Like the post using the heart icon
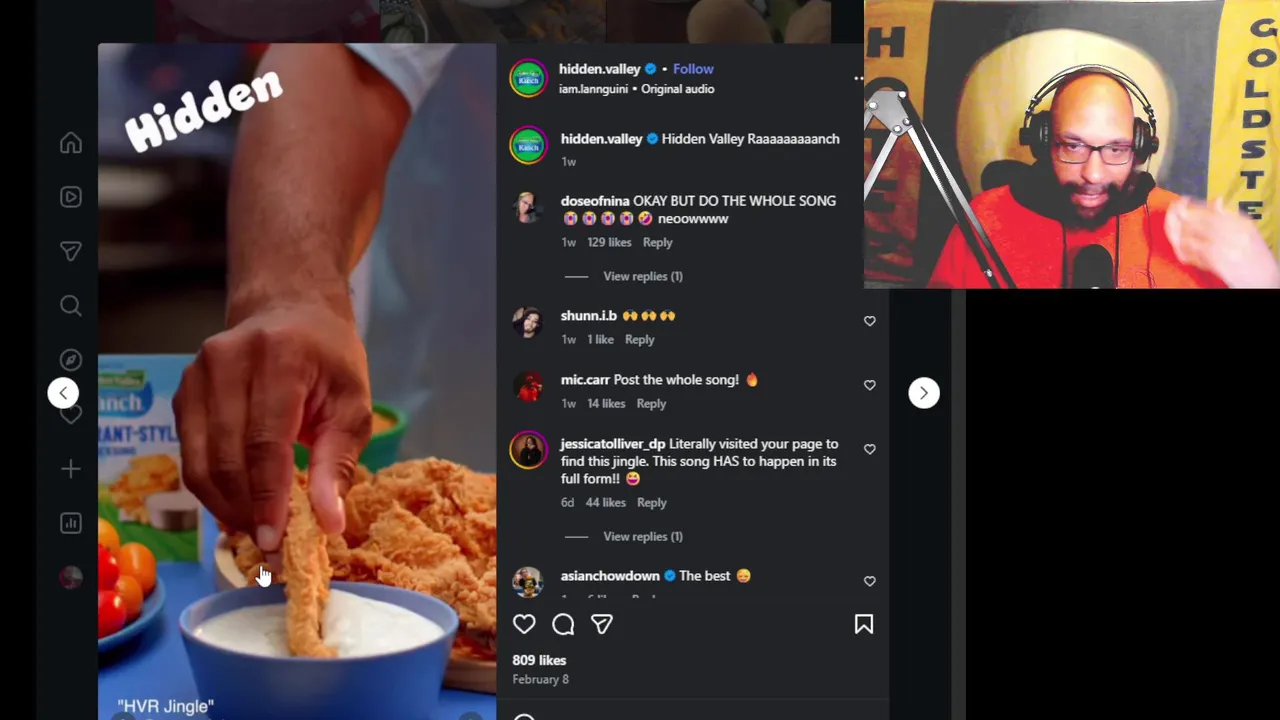The width and height of the screenshot is (1280, 720). click(524, 624)
